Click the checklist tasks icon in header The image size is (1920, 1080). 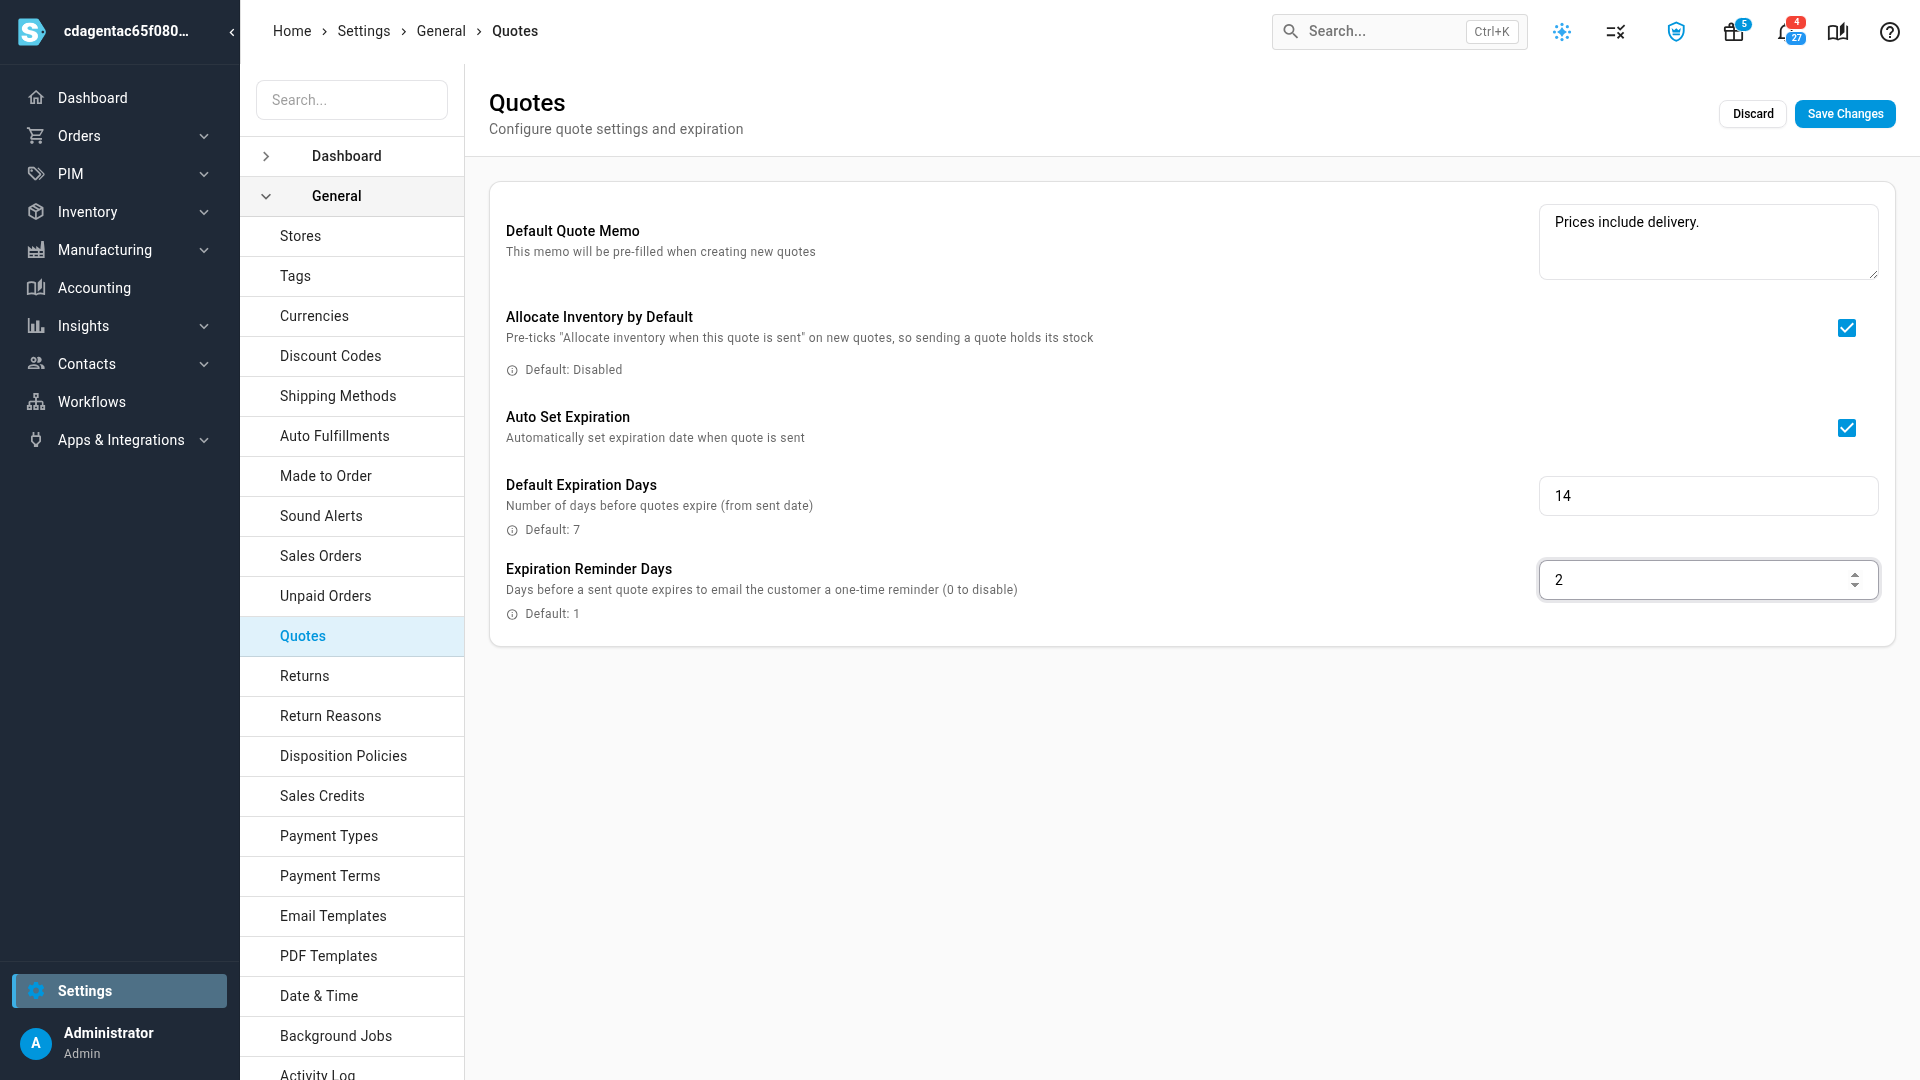(x=1616, y=32)
